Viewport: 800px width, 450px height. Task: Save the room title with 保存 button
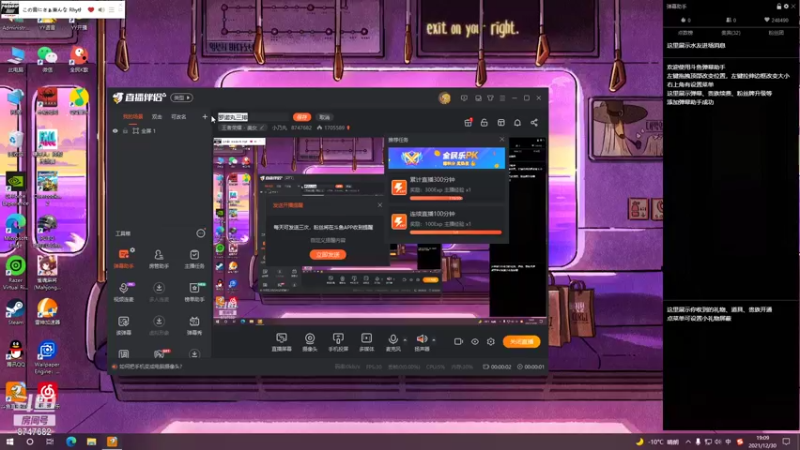[x=302, y=117]
